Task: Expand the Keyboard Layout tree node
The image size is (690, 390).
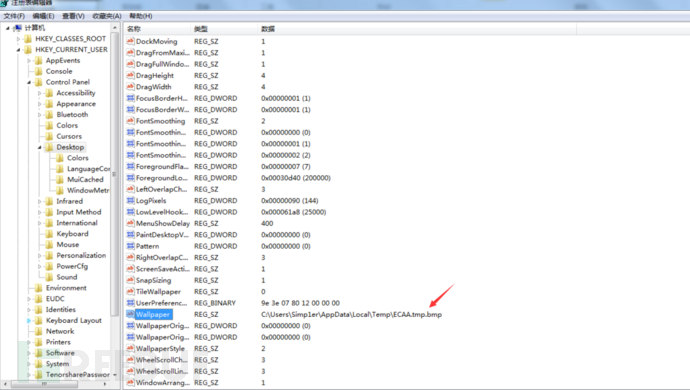Action: tap(29, 321)
